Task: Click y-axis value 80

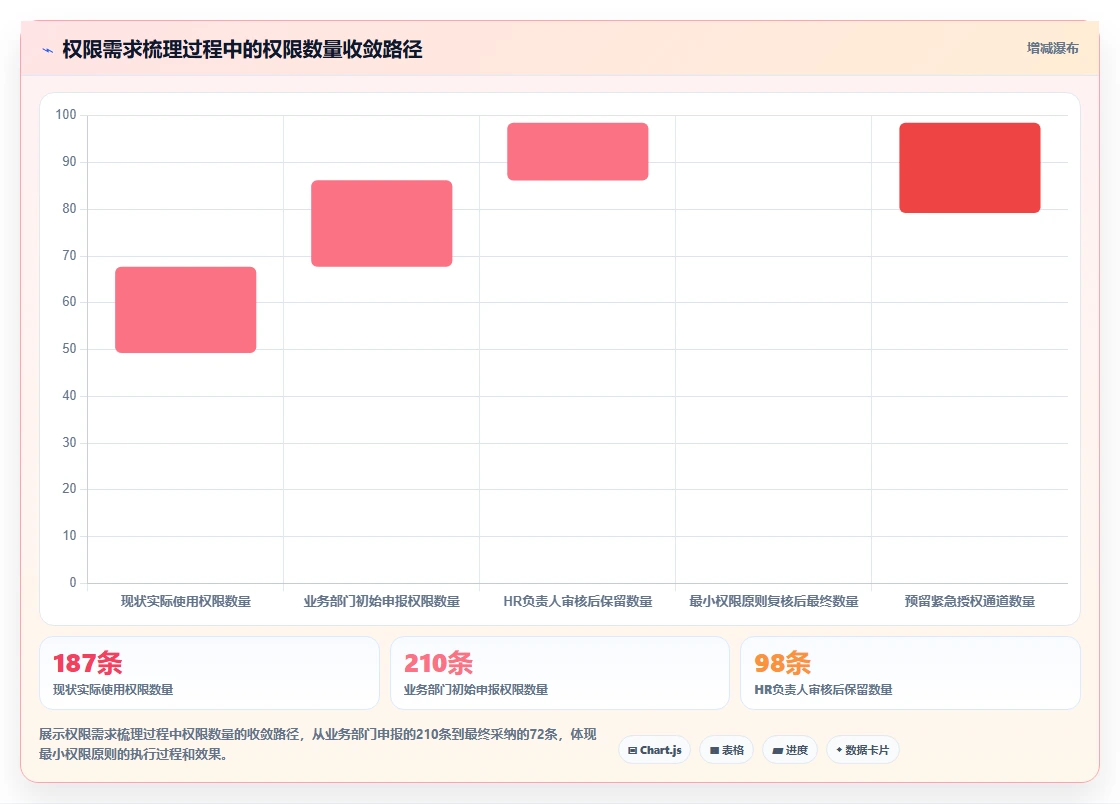Action: pos(69,208)
